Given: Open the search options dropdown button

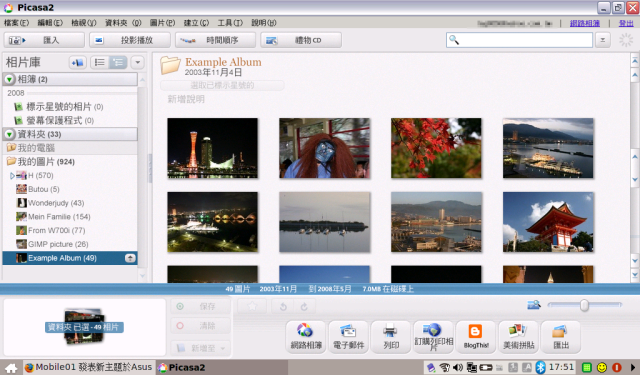Looking at the screenshot, I should pos(602,40).
